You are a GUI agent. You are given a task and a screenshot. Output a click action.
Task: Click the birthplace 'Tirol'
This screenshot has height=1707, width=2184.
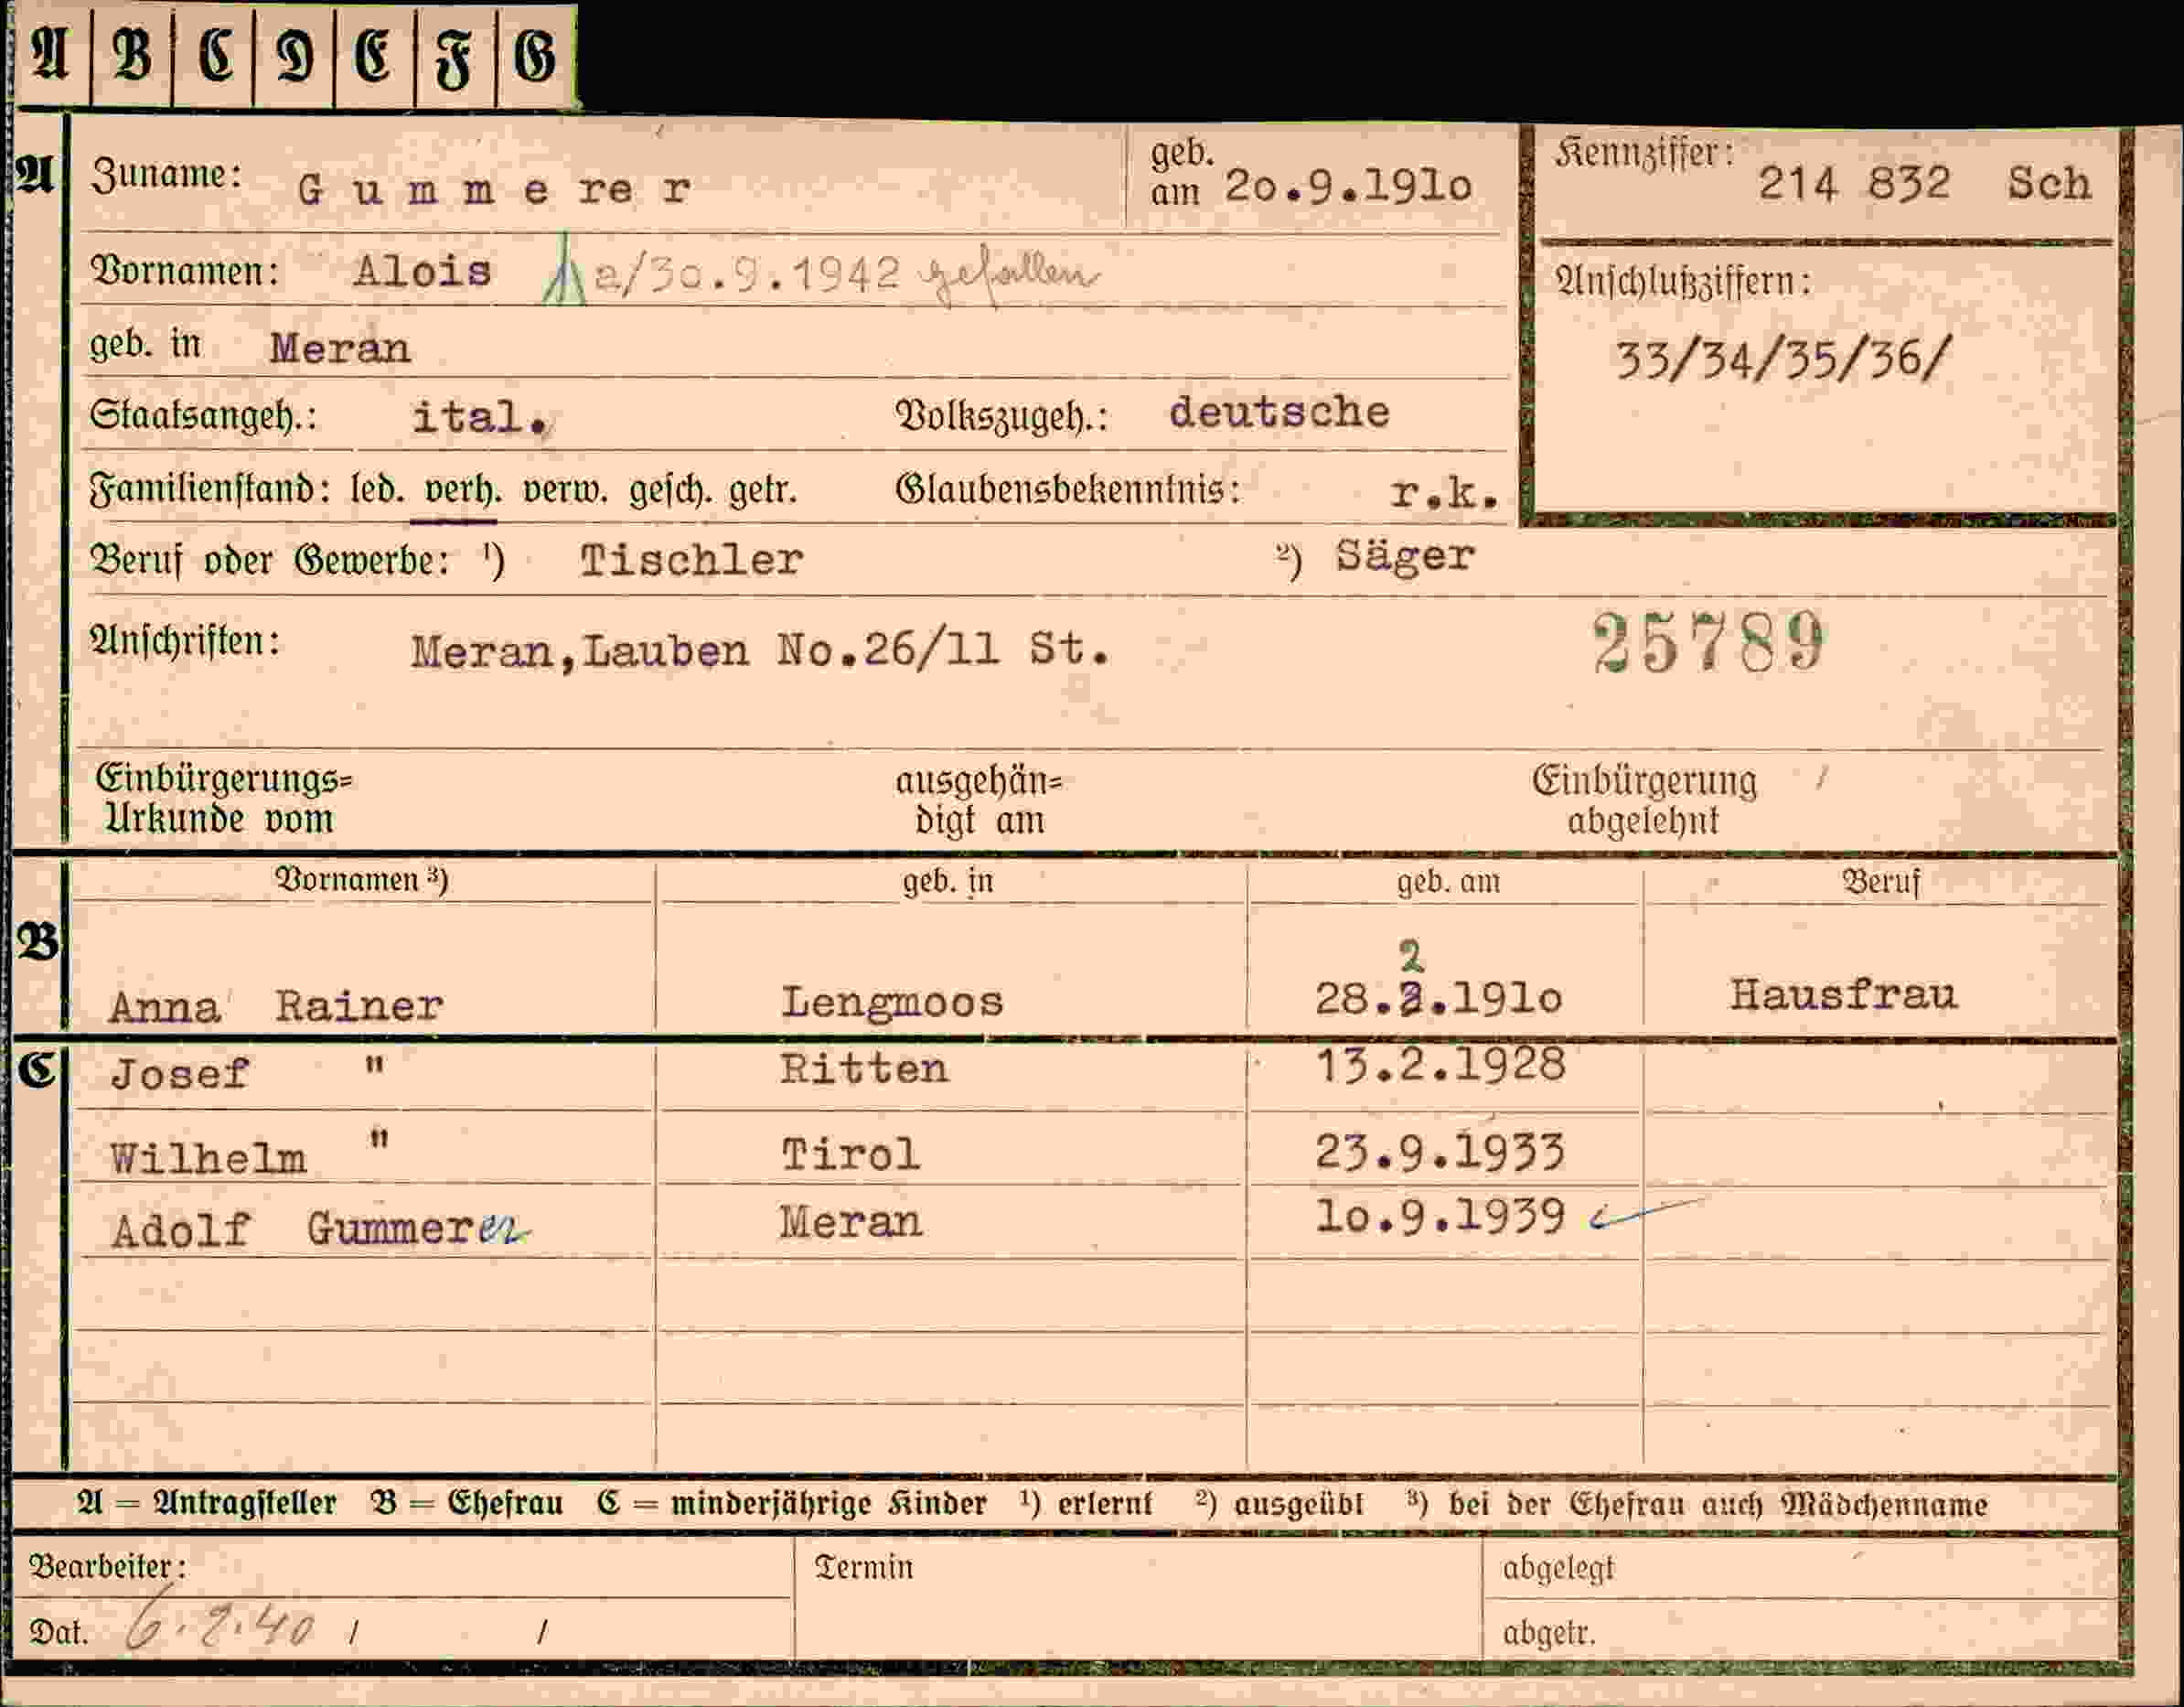point(850,1155)
